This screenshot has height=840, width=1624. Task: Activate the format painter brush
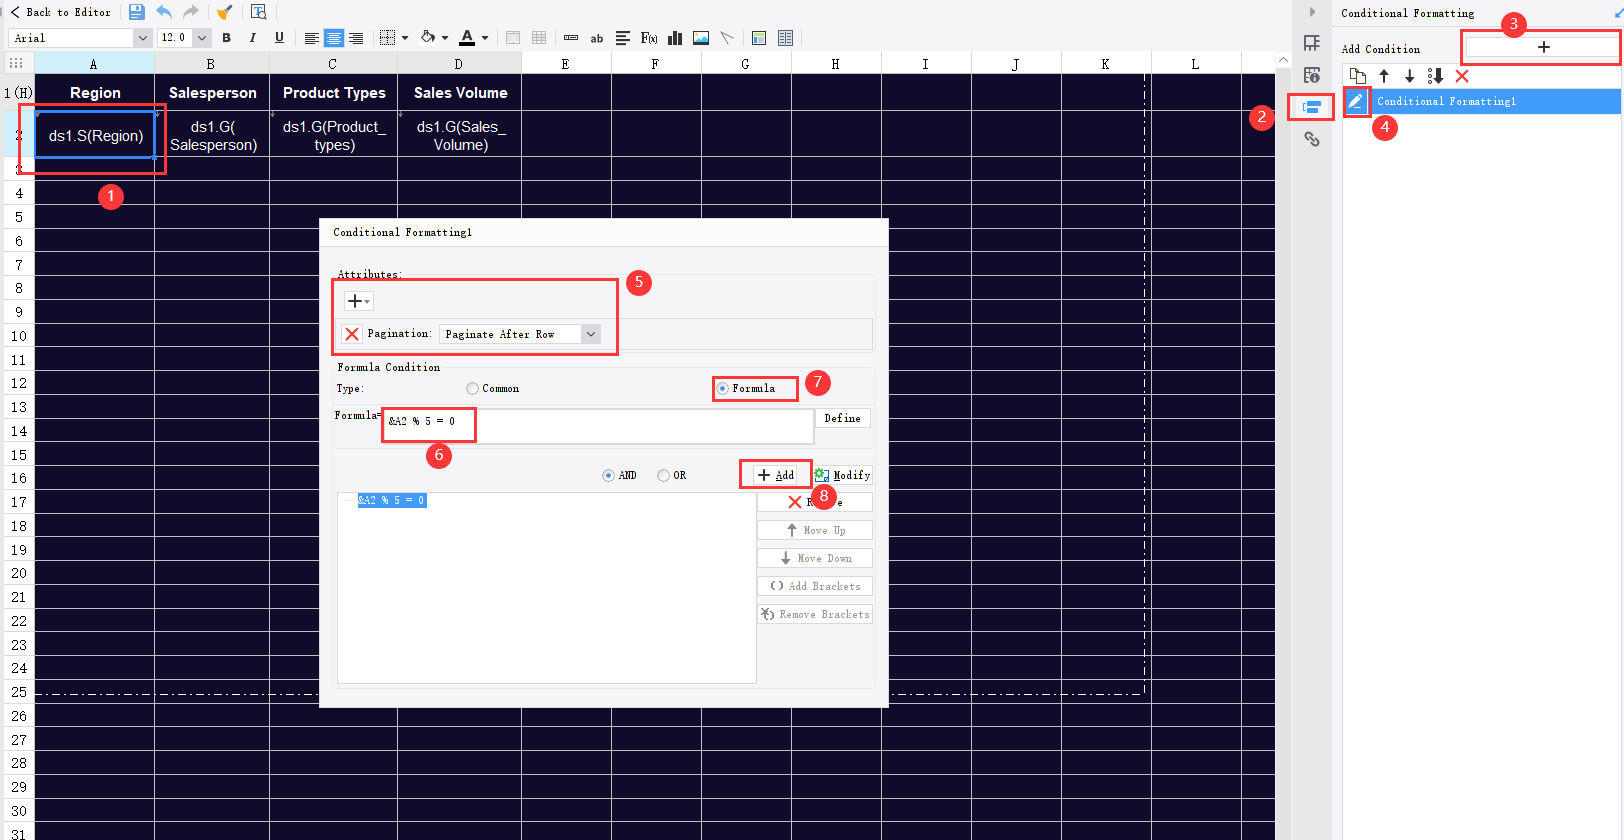[x=225, y=12]
